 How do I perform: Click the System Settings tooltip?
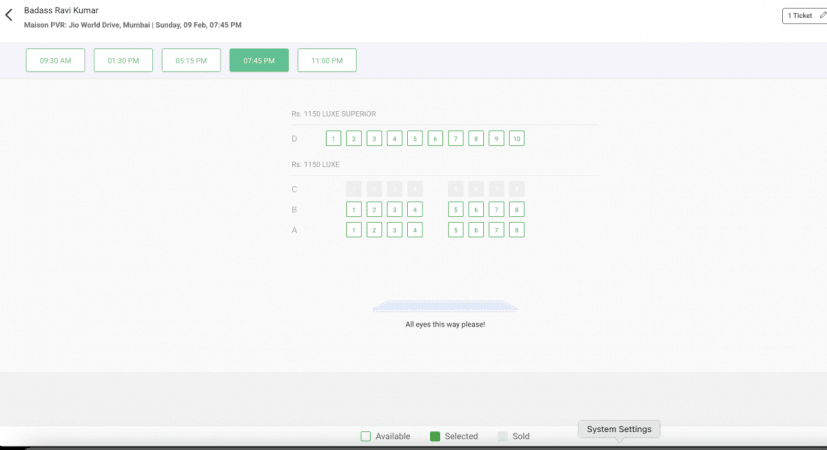pyautogui.click(x=619, y=429)
